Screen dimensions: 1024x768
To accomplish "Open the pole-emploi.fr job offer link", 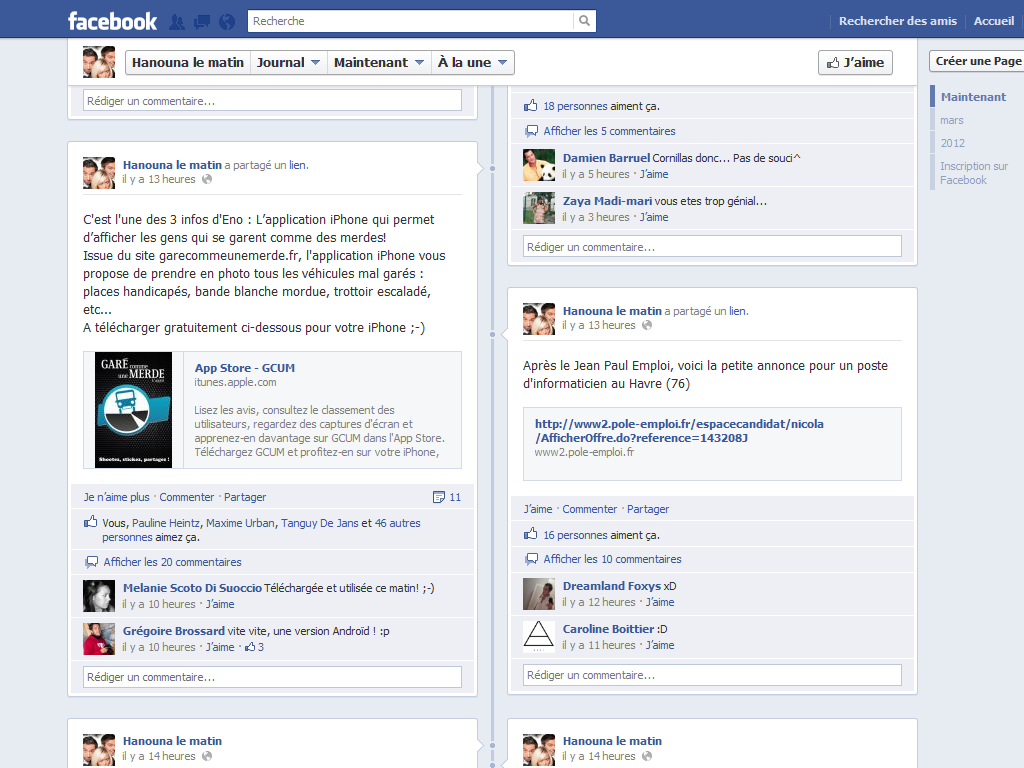I will [679, 431].
